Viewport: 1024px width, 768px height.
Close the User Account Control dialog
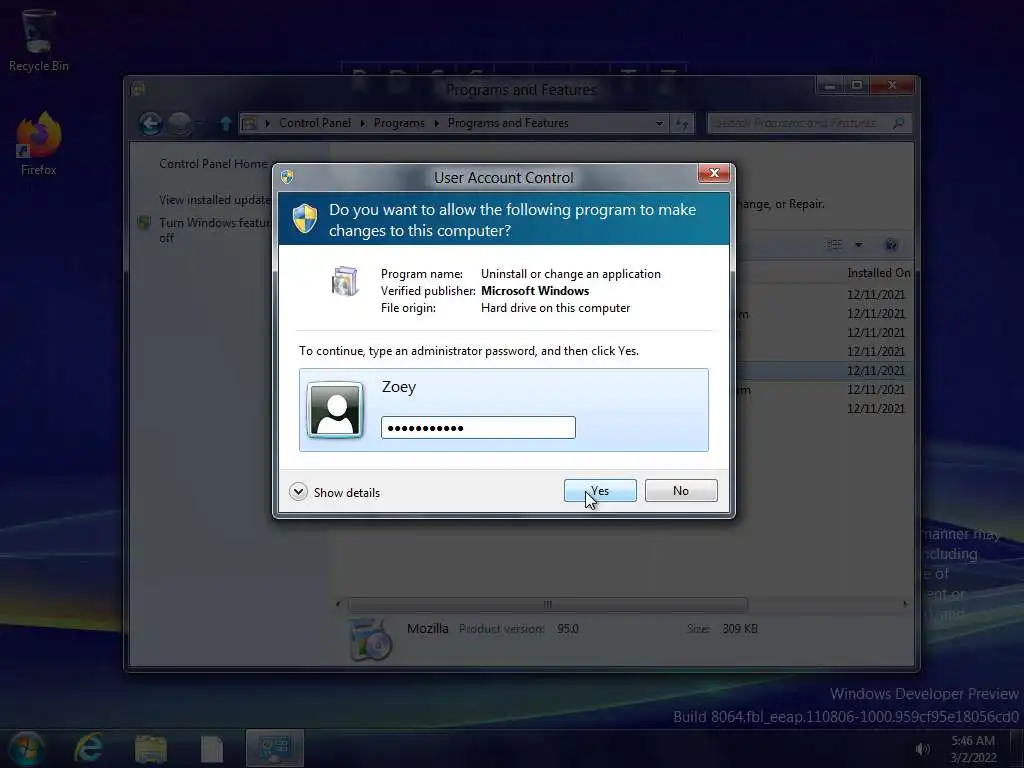(x=714, y=173)
